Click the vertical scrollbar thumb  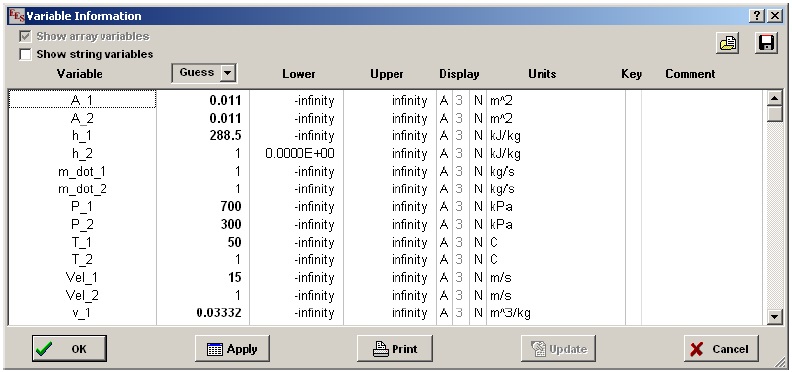point(774,114)
